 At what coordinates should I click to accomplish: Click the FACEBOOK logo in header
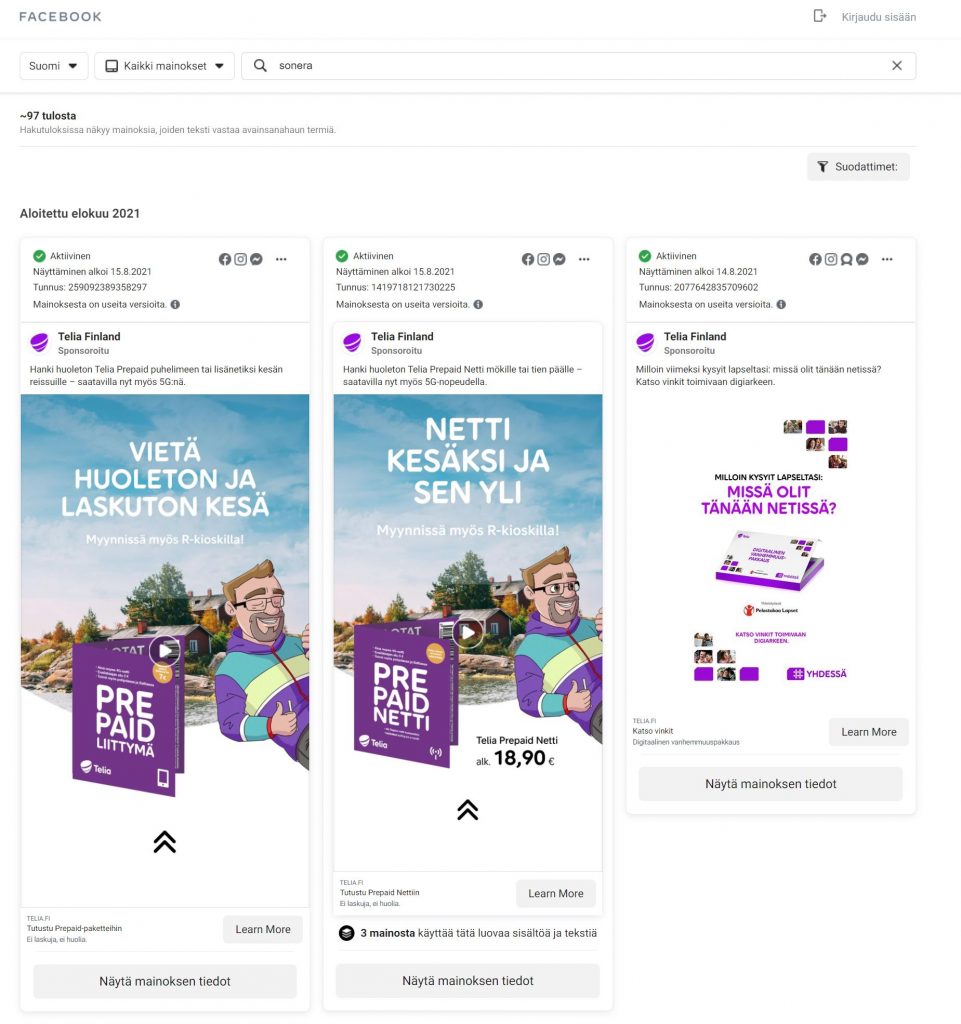[x=60, y=16]
